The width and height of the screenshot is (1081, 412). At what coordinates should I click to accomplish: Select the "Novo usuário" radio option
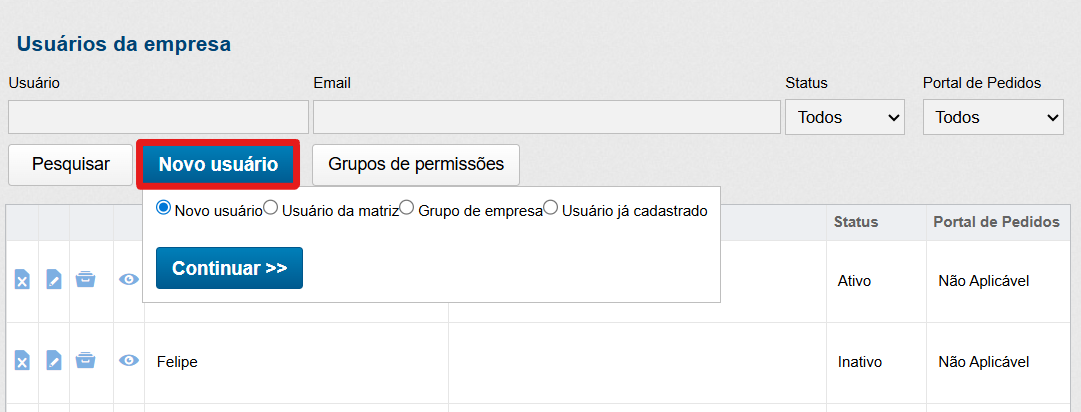164,209
